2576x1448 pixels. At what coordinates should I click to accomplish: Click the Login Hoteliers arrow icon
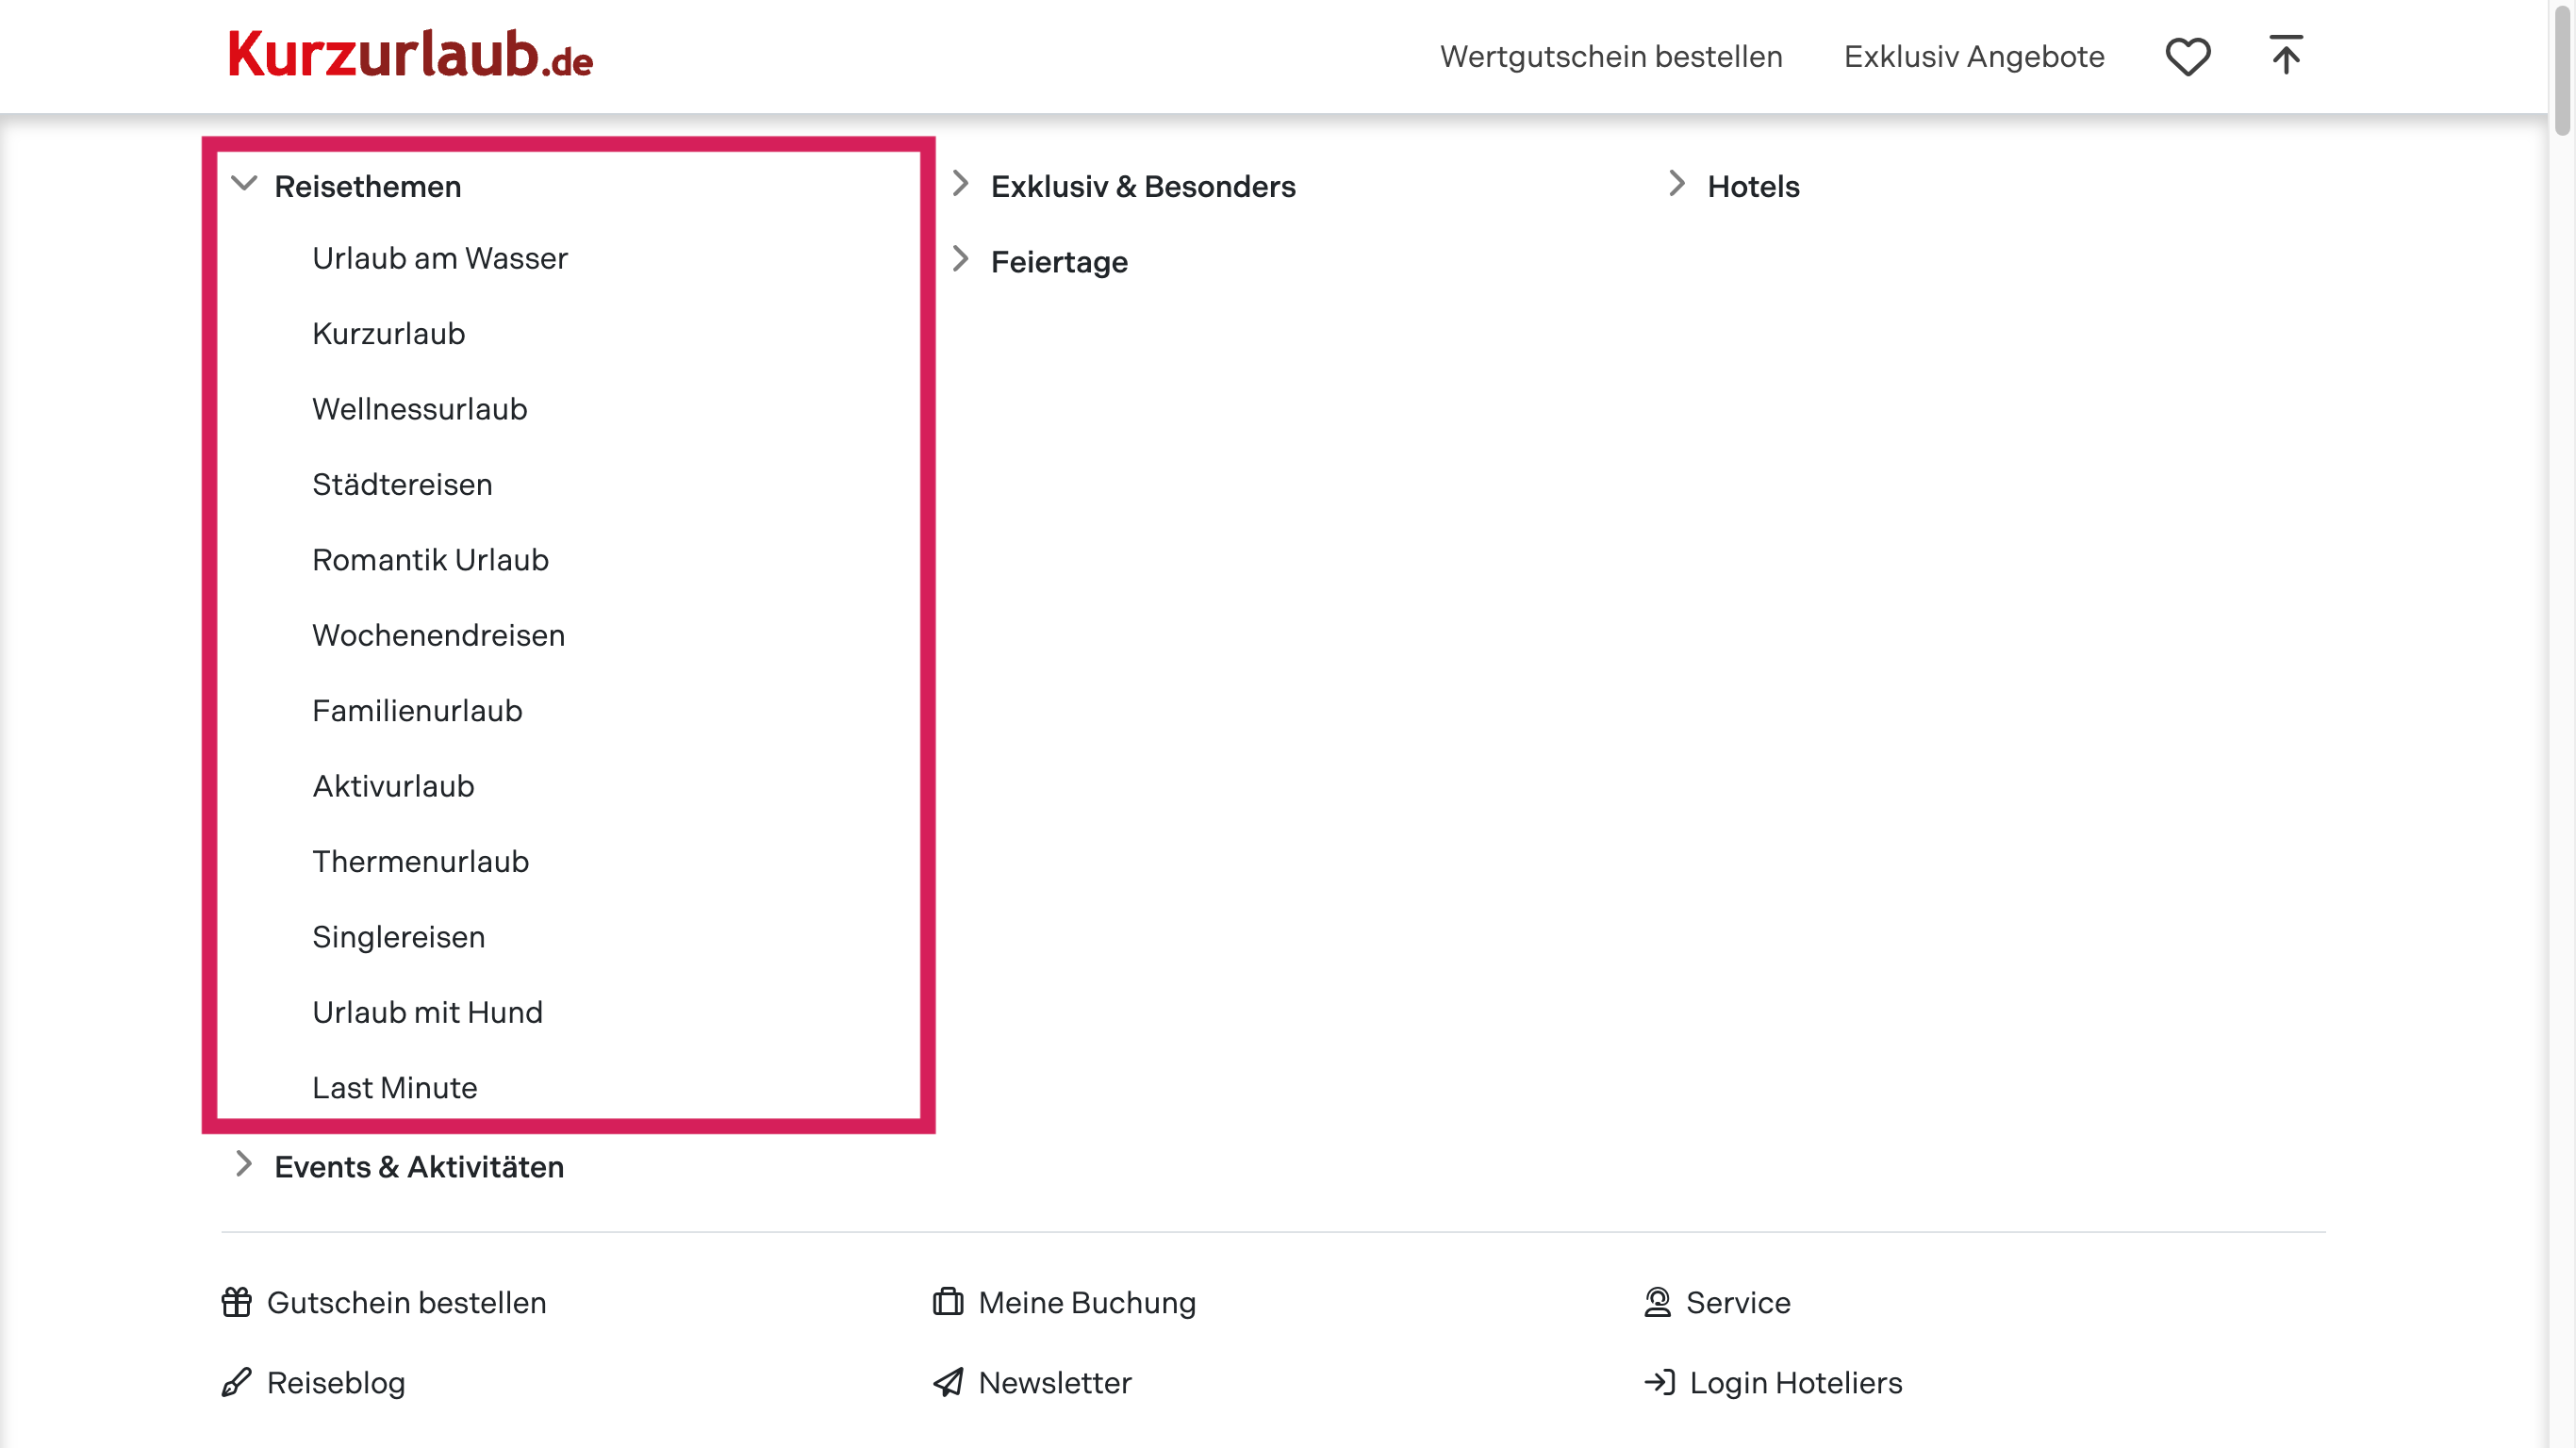pyautogui.click(x=1659, y=1382)
